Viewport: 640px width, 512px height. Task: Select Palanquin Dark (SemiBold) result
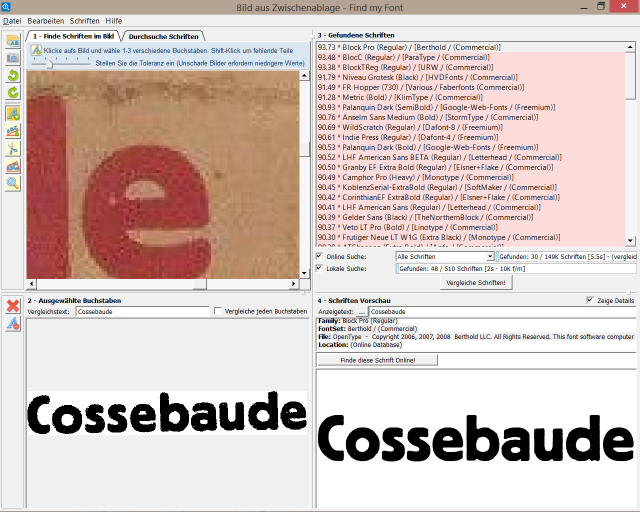[471, 107]
